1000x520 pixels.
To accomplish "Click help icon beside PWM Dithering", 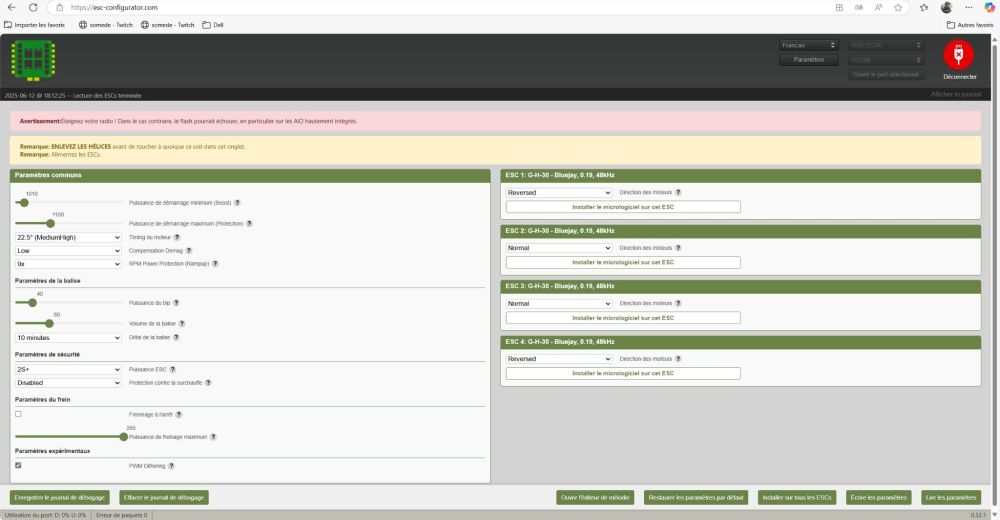I will tap(171, 466).
